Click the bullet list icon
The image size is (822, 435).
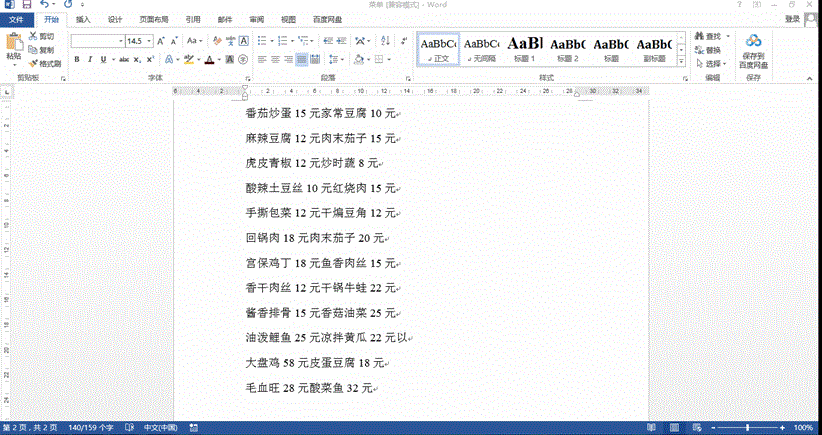click(262, 41)
